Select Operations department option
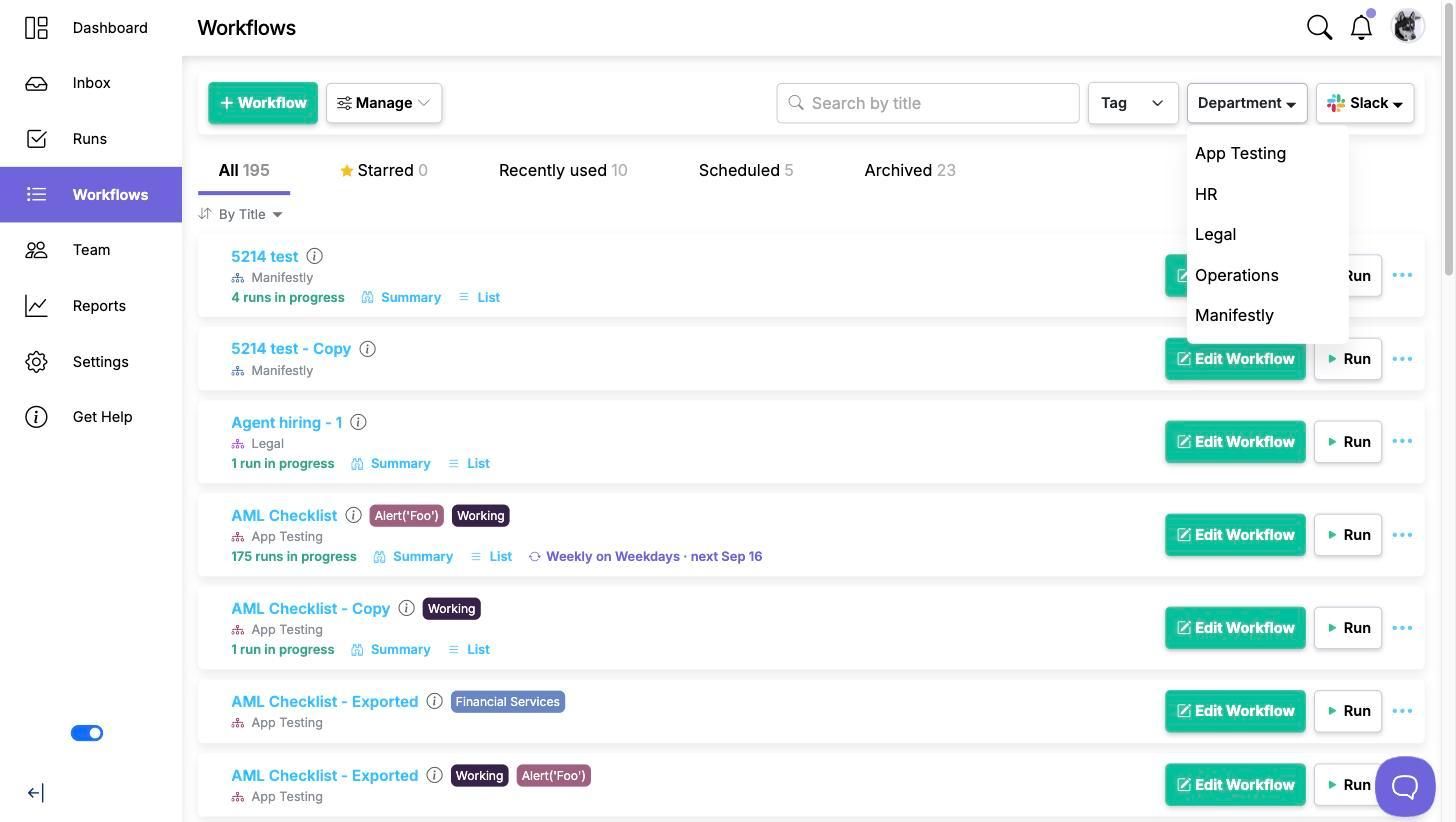Viewport: 1456px width, 822px height. click(x=1267, y=275)
